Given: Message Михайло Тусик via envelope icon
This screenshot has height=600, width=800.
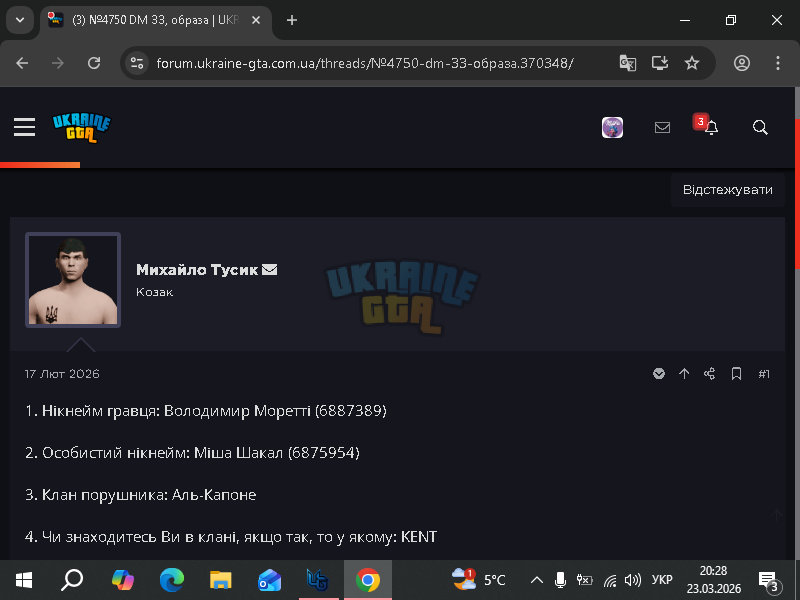Looking at the screenshot, I should 269,269.
